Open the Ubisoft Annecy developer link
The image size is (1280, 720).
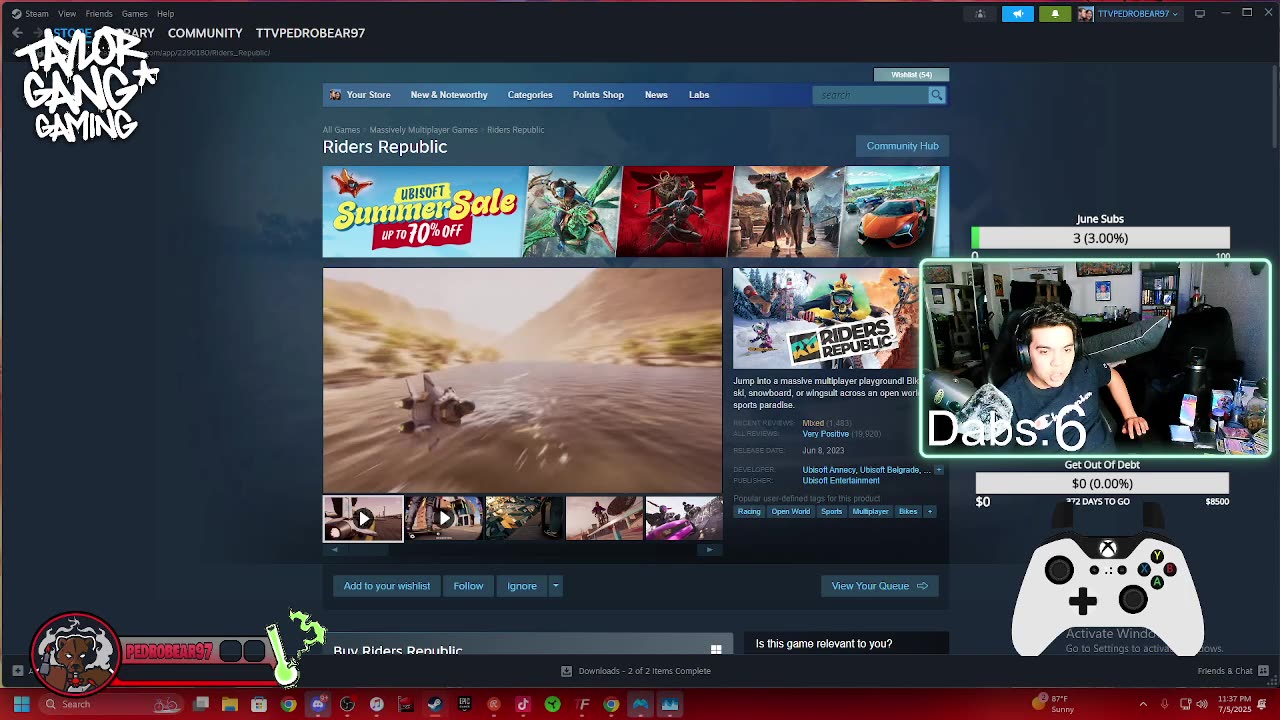(x=829, y=470)
